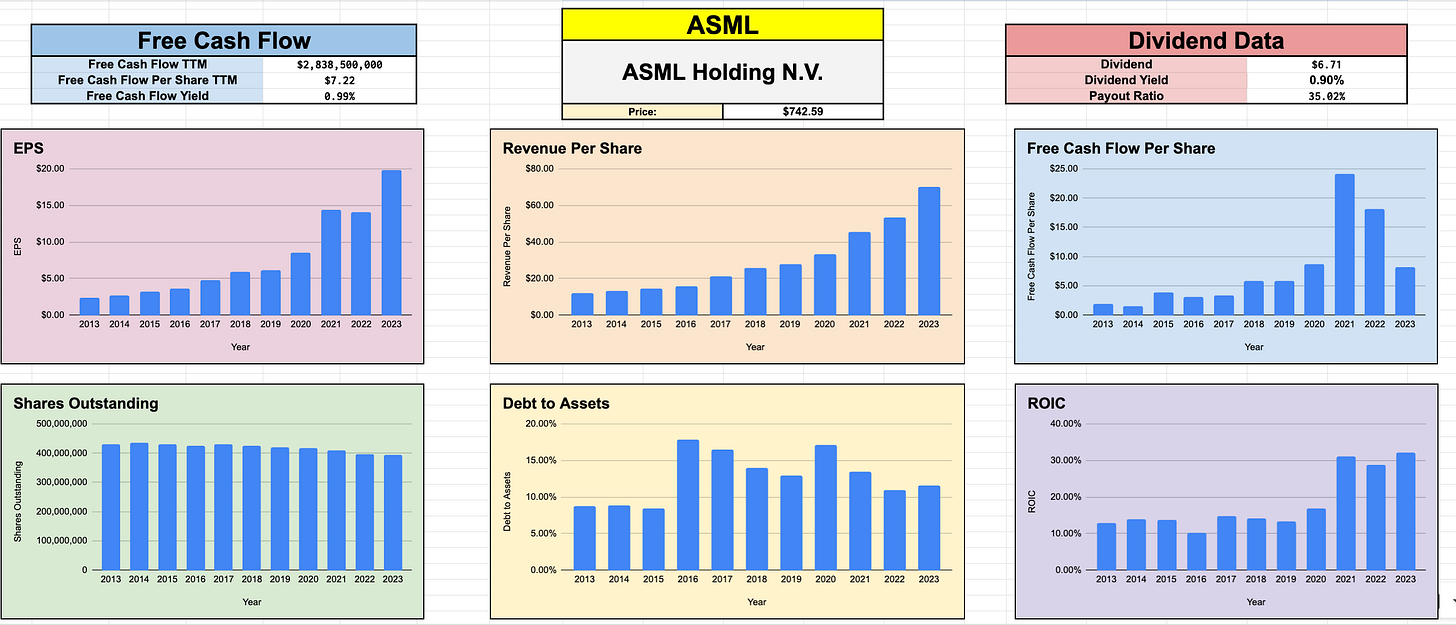This screenshot has width=1456, height=625.
Task: Click the Dividend Data header
Action: [1207, 41]
